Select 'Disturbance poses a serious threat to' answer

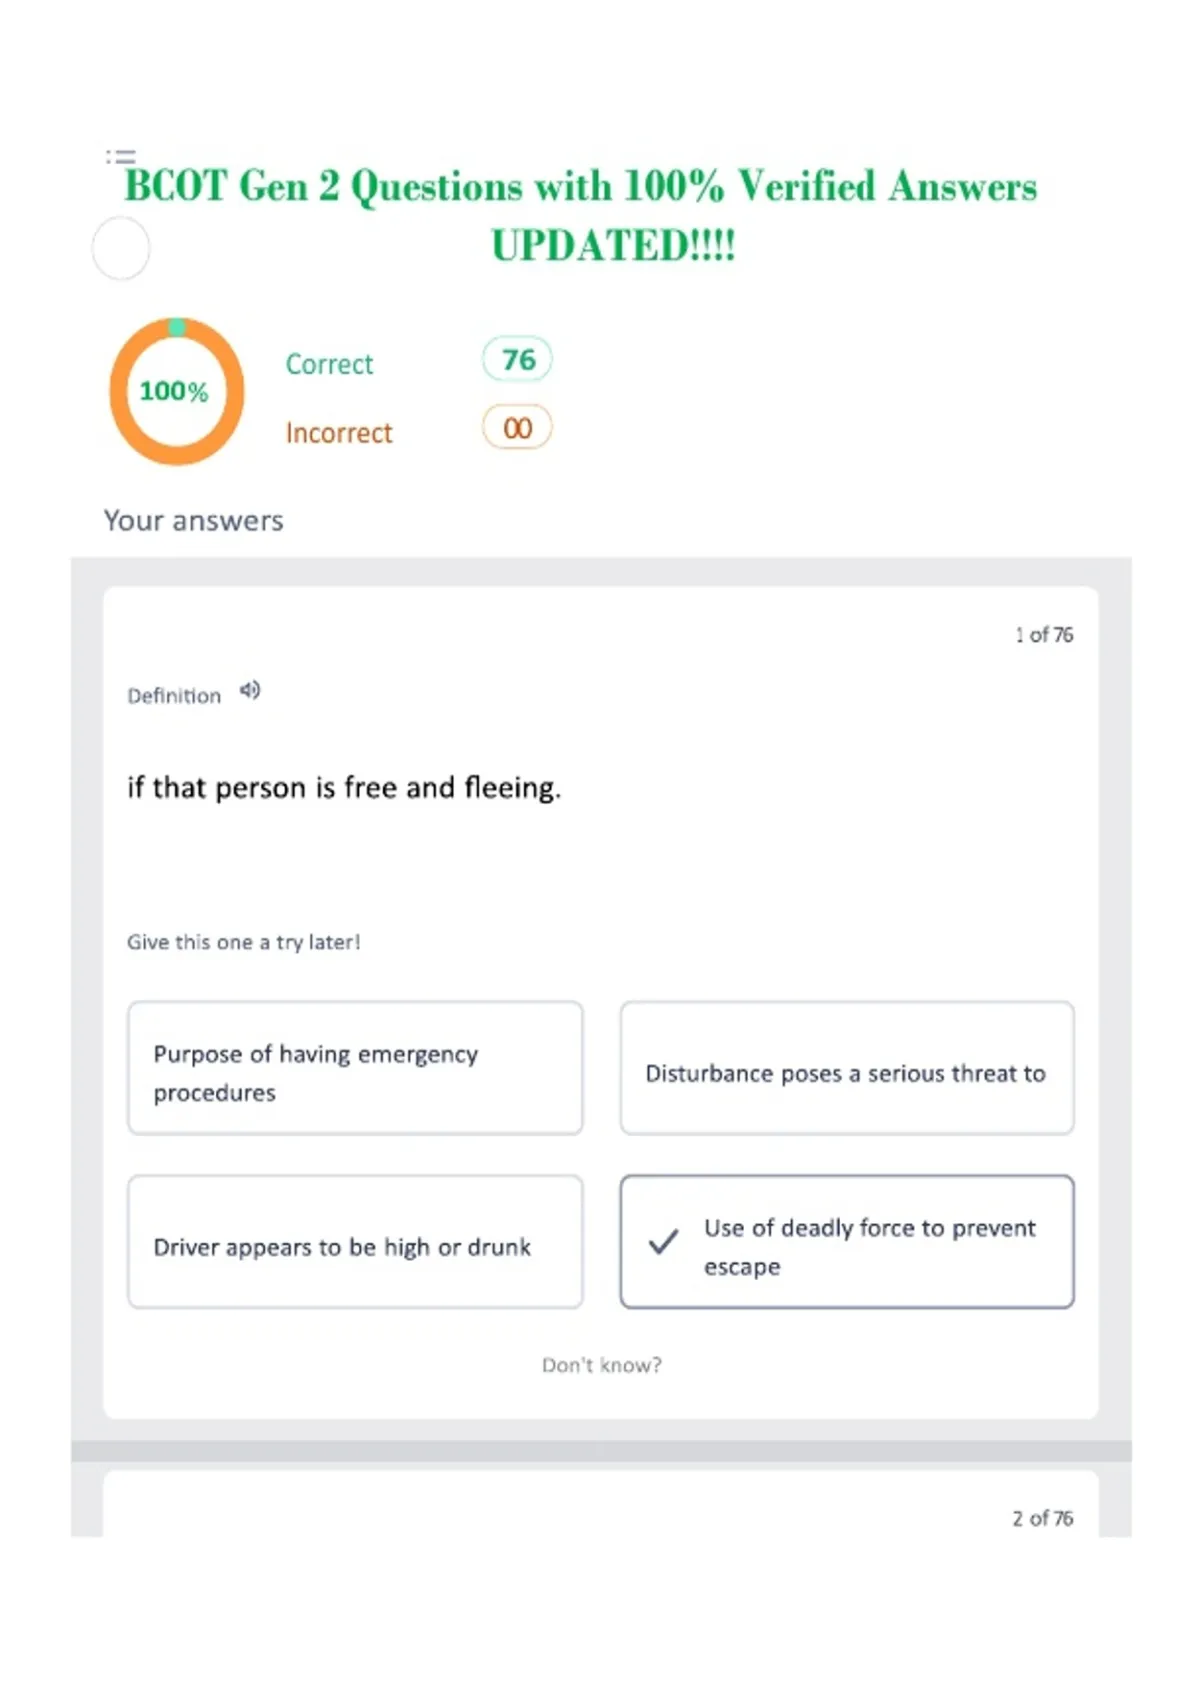[847, 1068]
